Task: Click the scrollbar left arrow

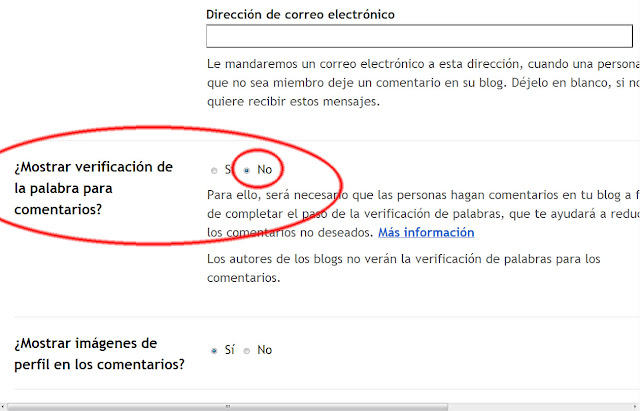Action: pyautogui.click(x=5, y=405)
